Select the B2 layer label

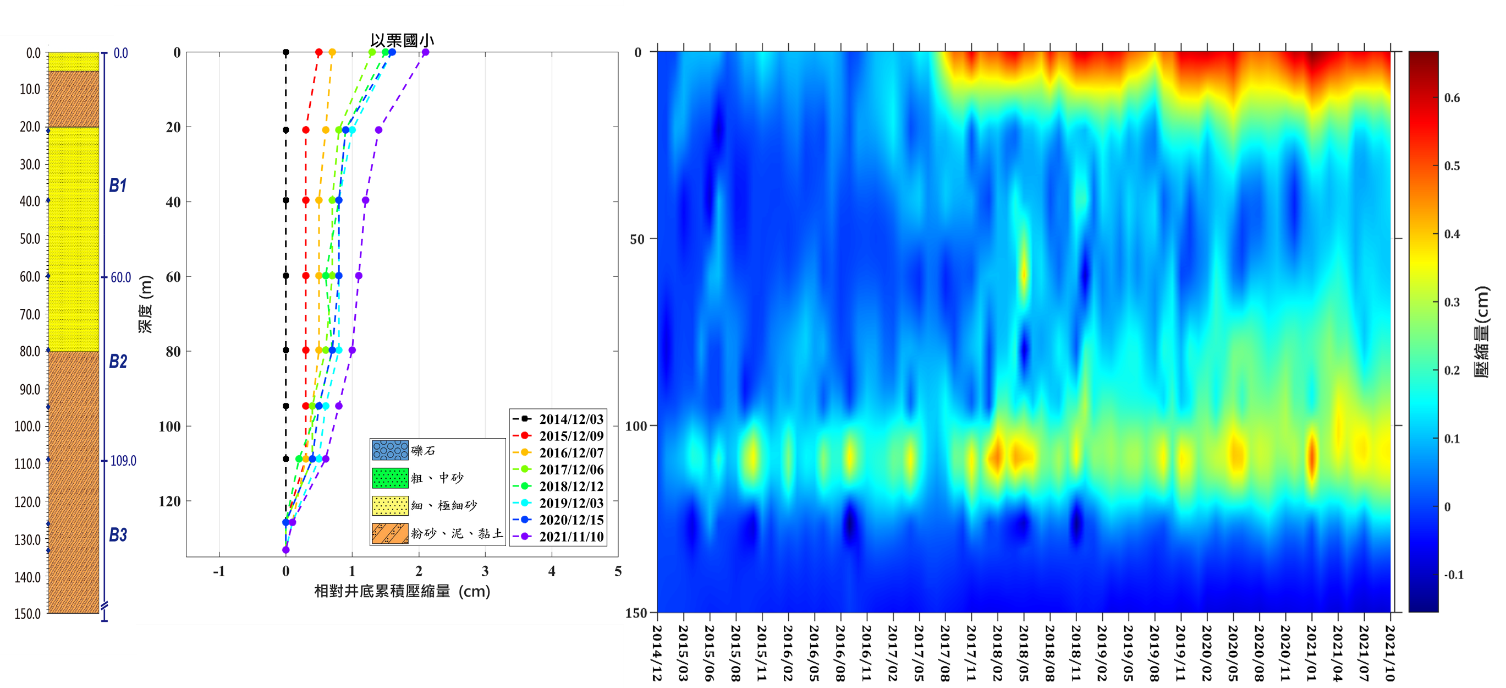[x=118, y=362]
